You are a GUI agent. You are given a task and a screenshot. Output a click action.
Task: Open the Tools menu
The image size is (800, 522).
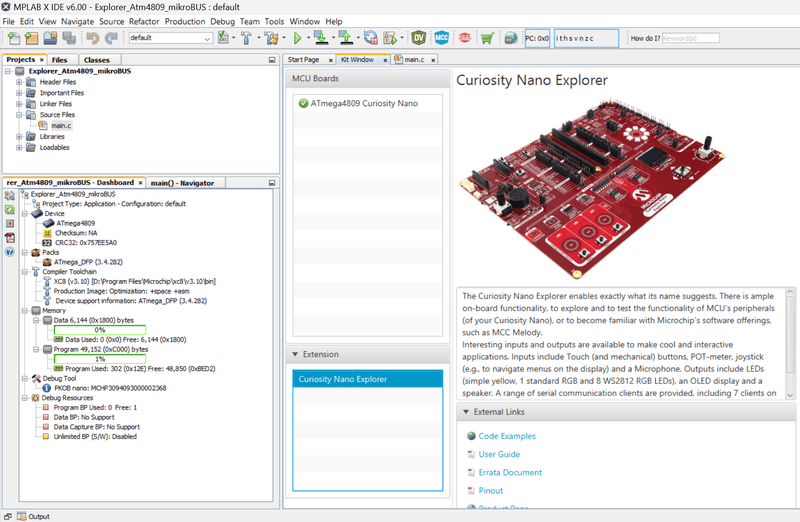(x=274, y=21)
